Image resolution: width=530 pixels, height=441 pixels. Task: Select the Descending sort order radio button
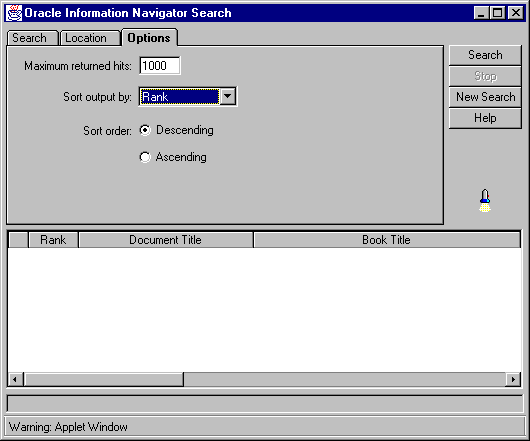[145, 130]
